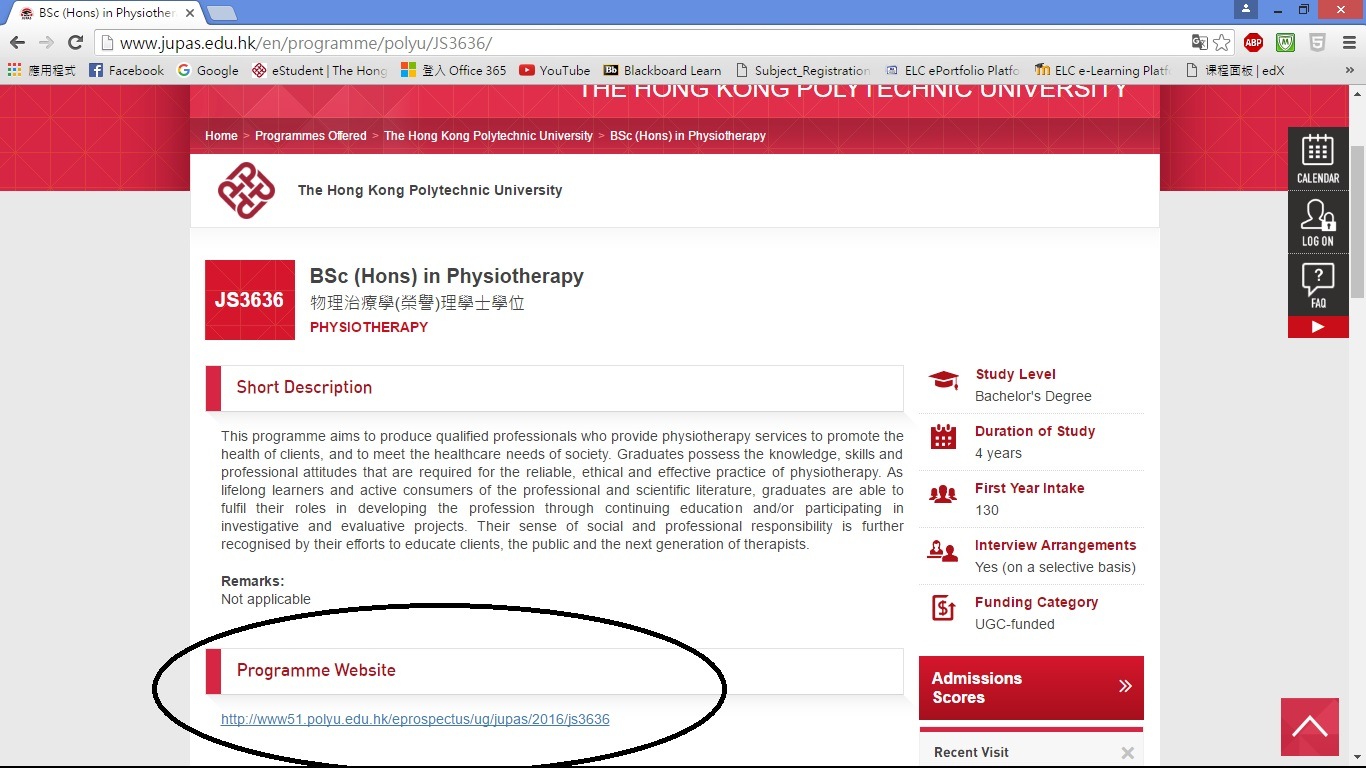Open the CALENDAR sidebar icon
Screen dimensions: 1366x768
pyautogui.click(x=1318, y=158)
